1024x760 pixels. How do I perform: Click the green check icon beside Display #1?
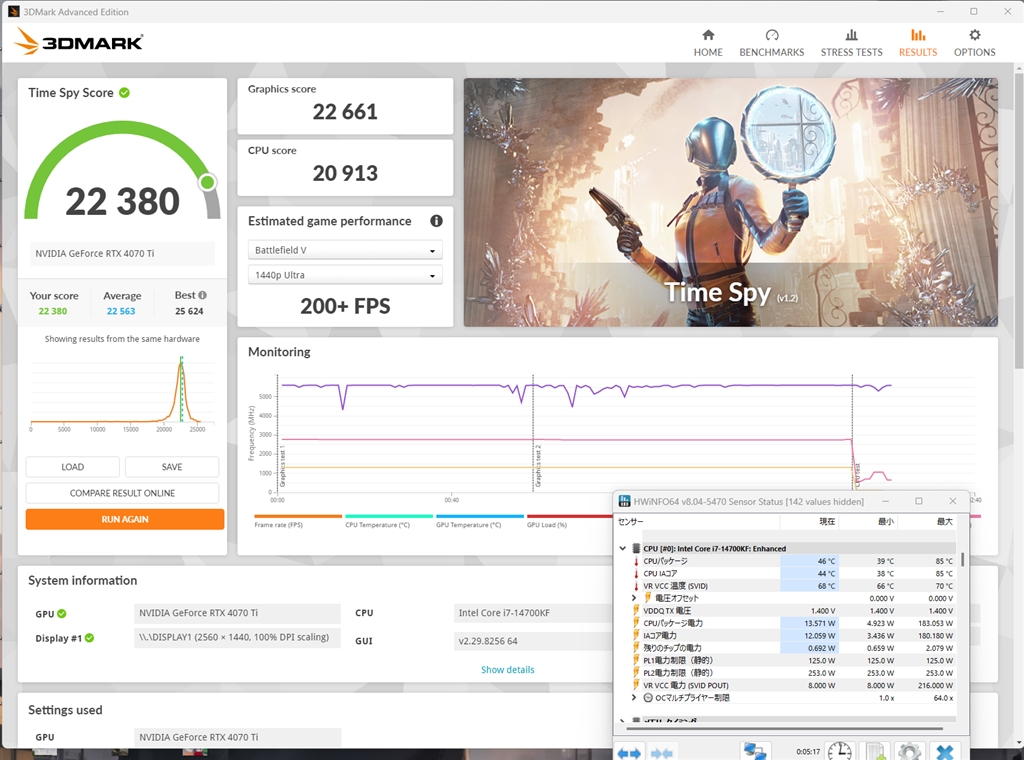pyautogui.click(x=89, y=638)
